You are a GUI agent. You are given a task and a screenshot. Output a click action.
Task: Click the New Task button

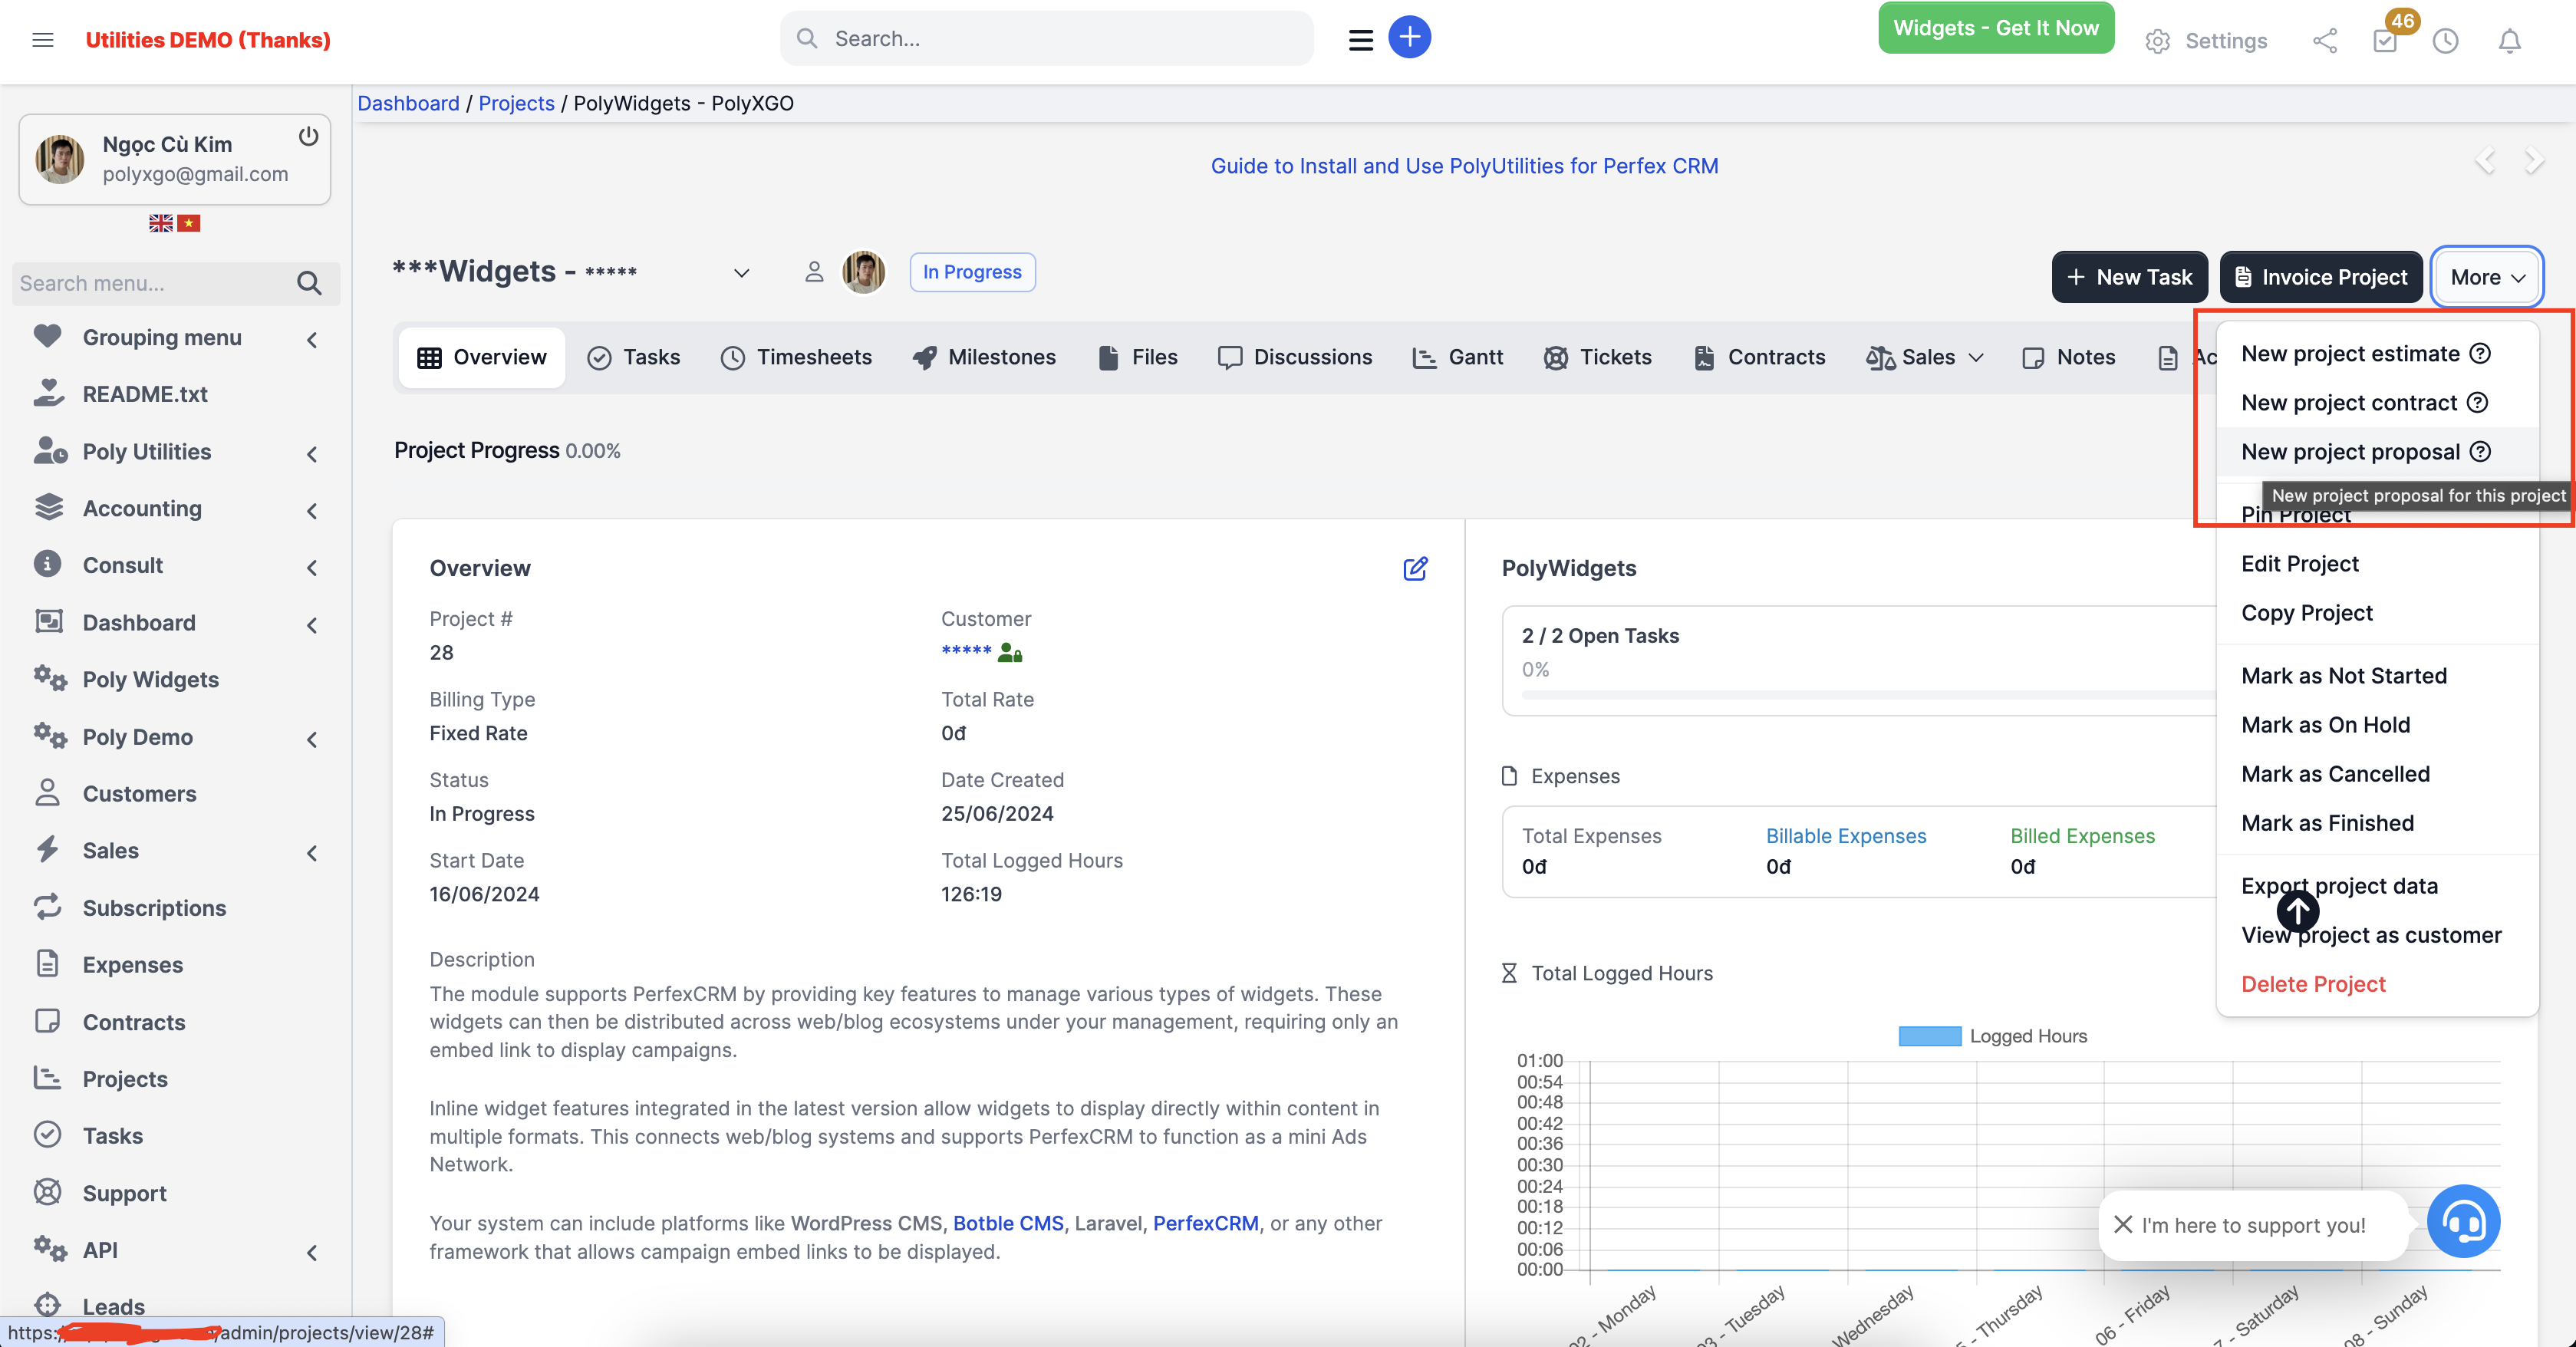tap(2129, 277)
